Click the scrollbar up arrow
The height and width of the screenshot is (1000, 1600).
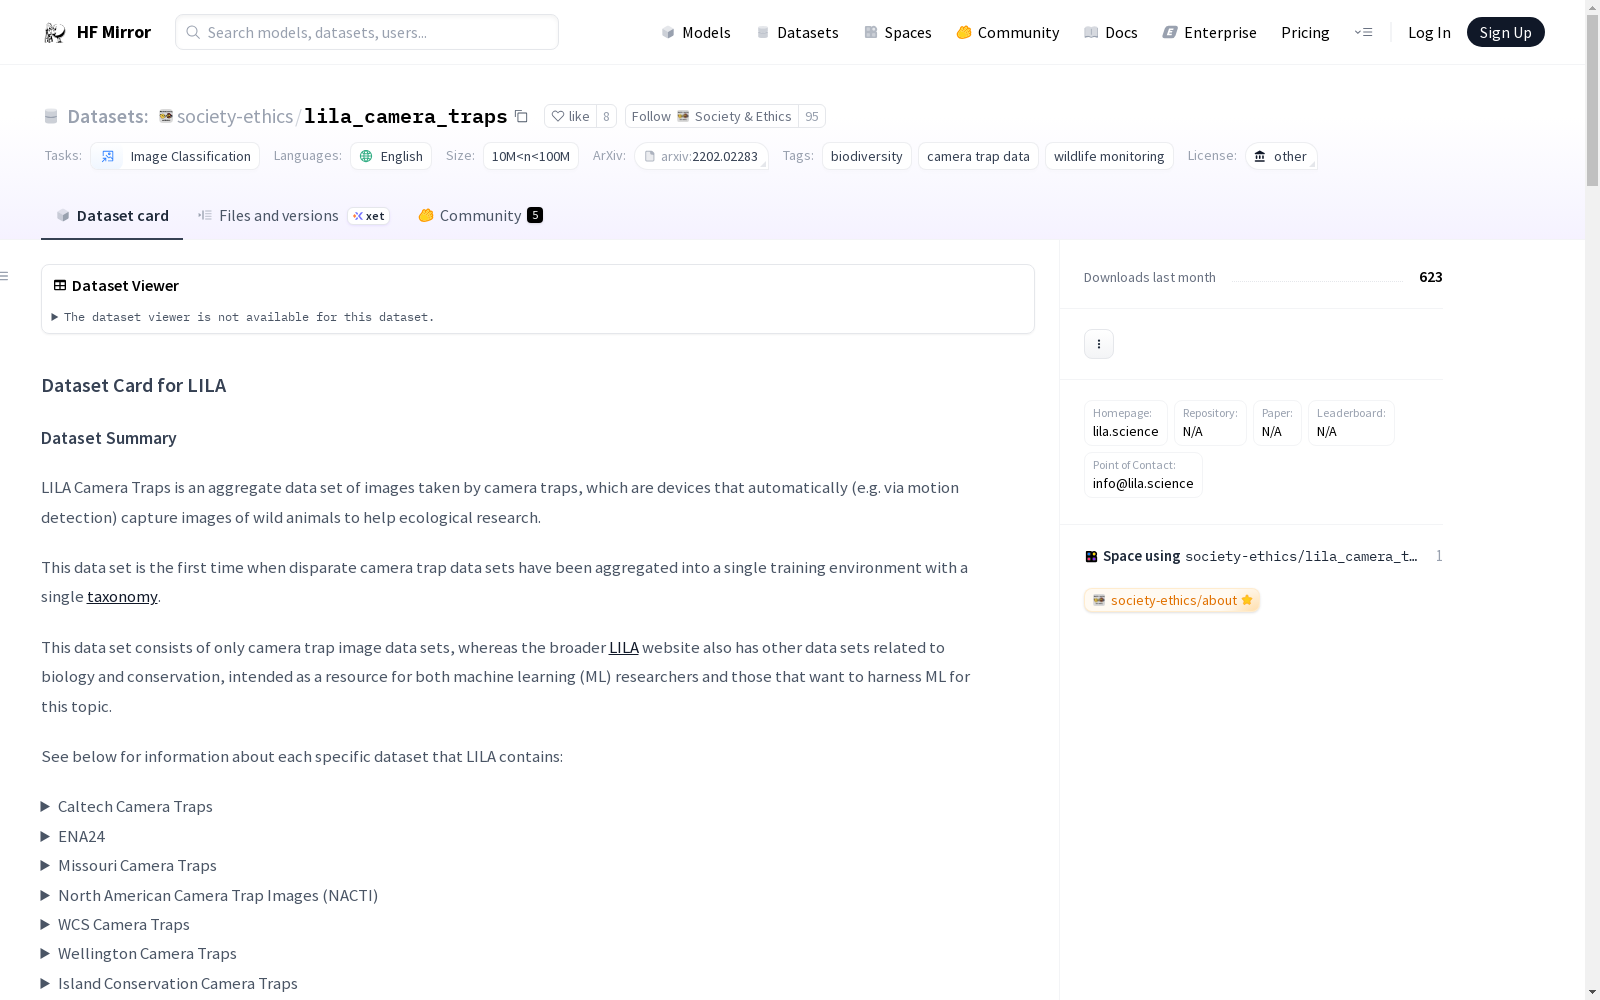[x=1592, y=7]
